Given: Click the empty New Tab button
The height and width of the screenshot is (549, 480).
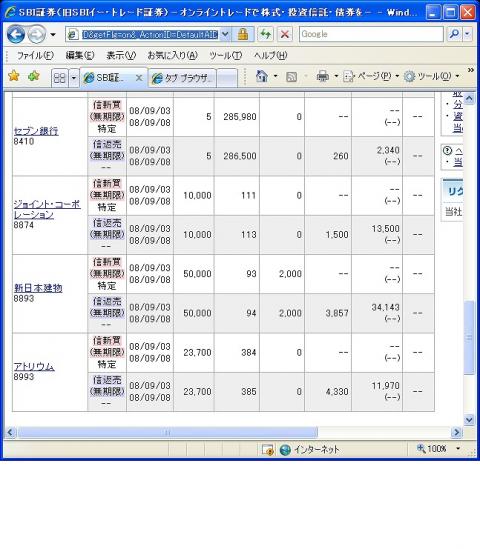Looking at the screenshot, I should coord(227,78).
